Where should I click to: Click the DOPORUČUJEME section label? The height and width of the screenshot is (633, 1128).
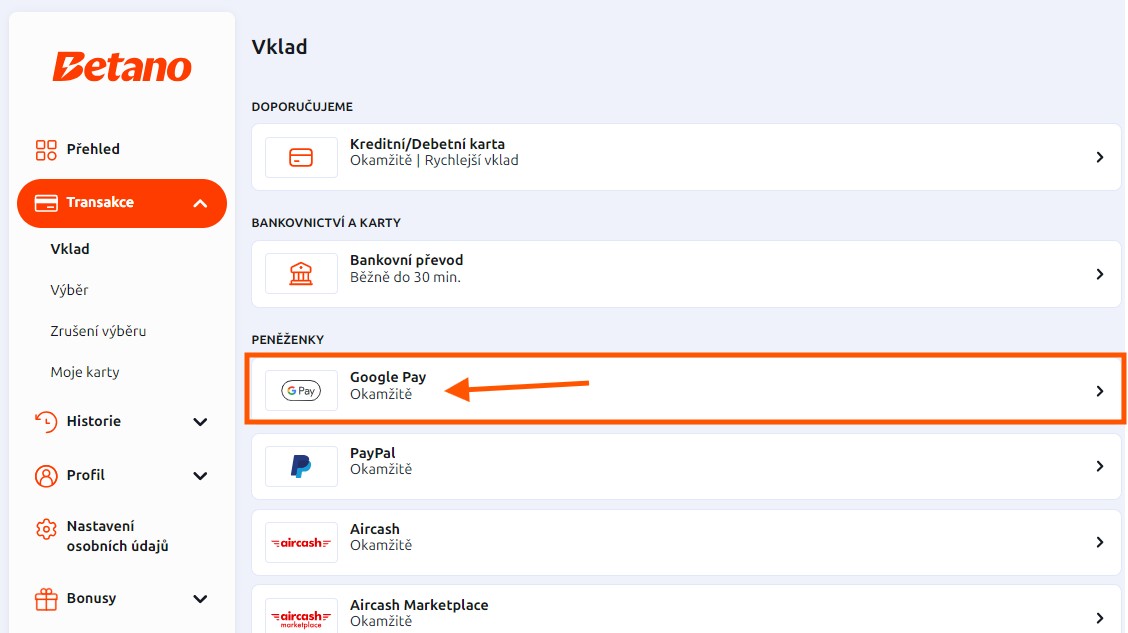302,107
